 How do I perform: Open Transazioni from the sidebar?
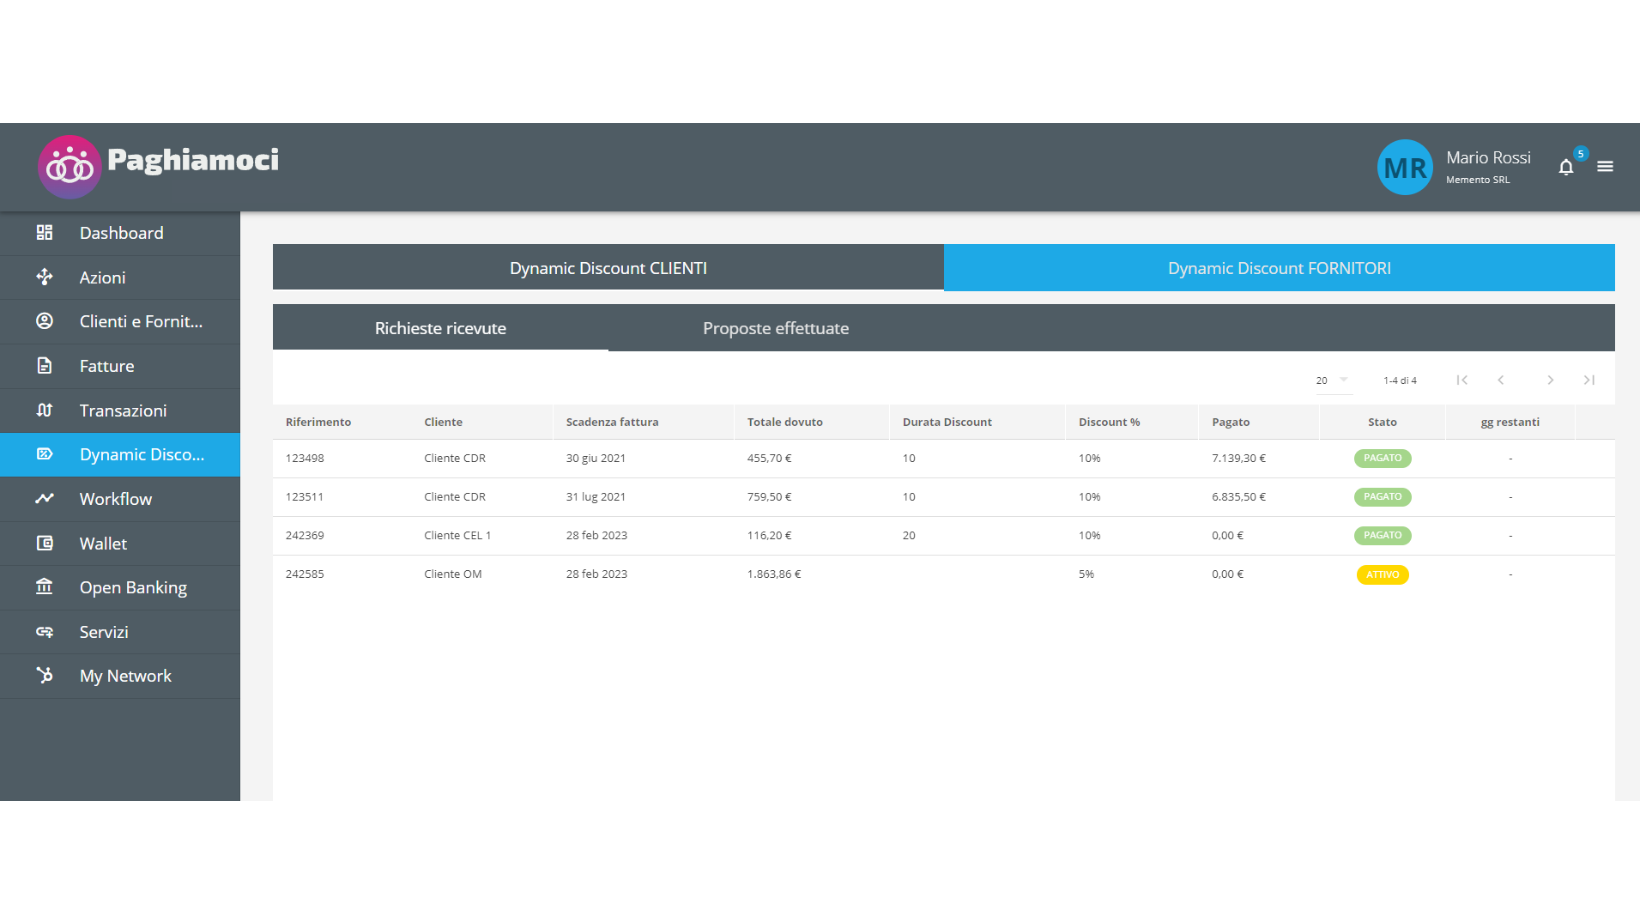(123, 410)
